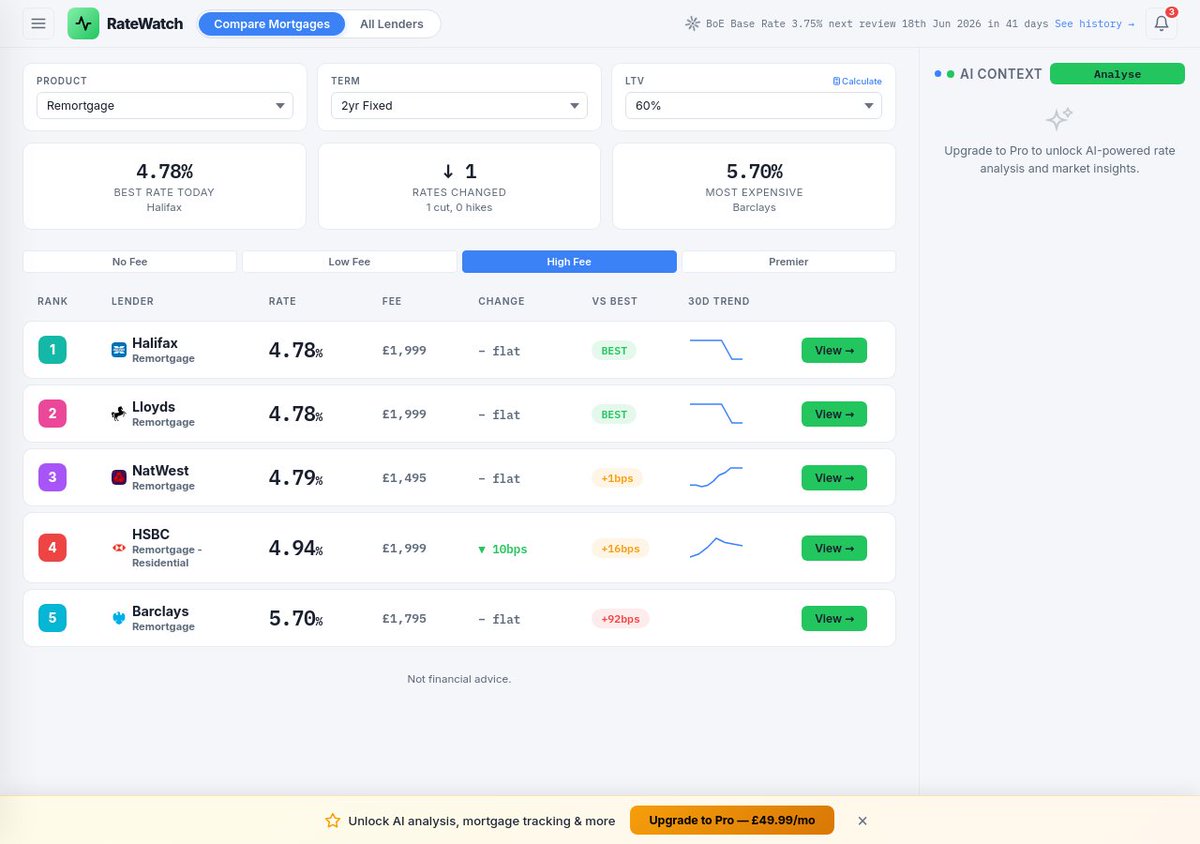View the NatWest mortgage deal
1200x844 pixels.
[834, 478]
